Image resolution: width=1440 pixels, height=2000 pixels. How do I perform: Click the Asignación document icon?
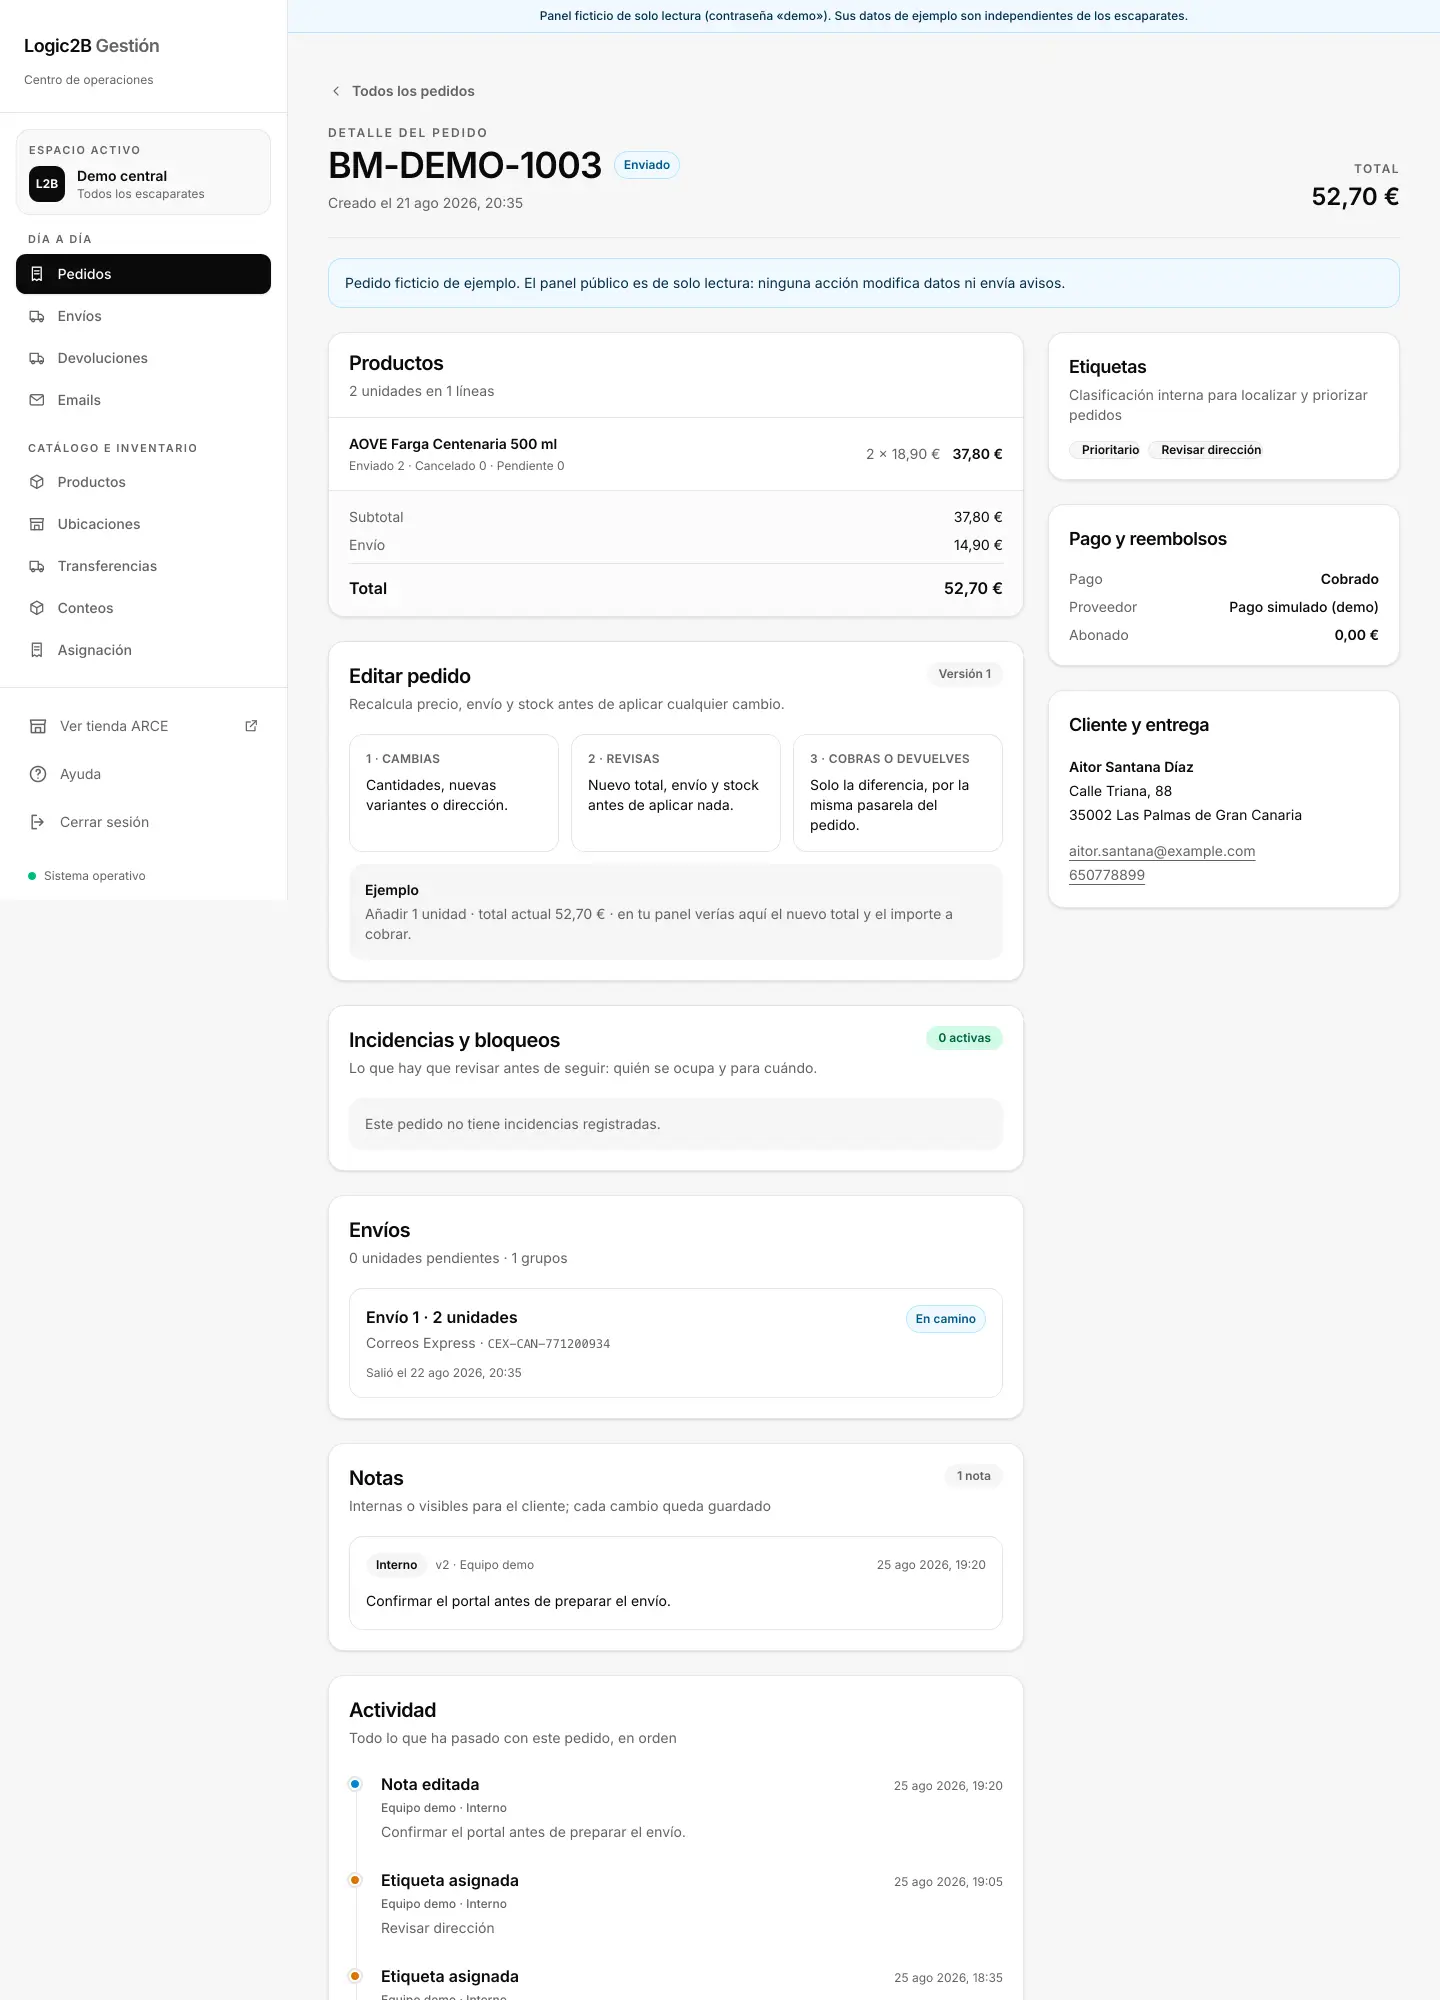[37, 650]
